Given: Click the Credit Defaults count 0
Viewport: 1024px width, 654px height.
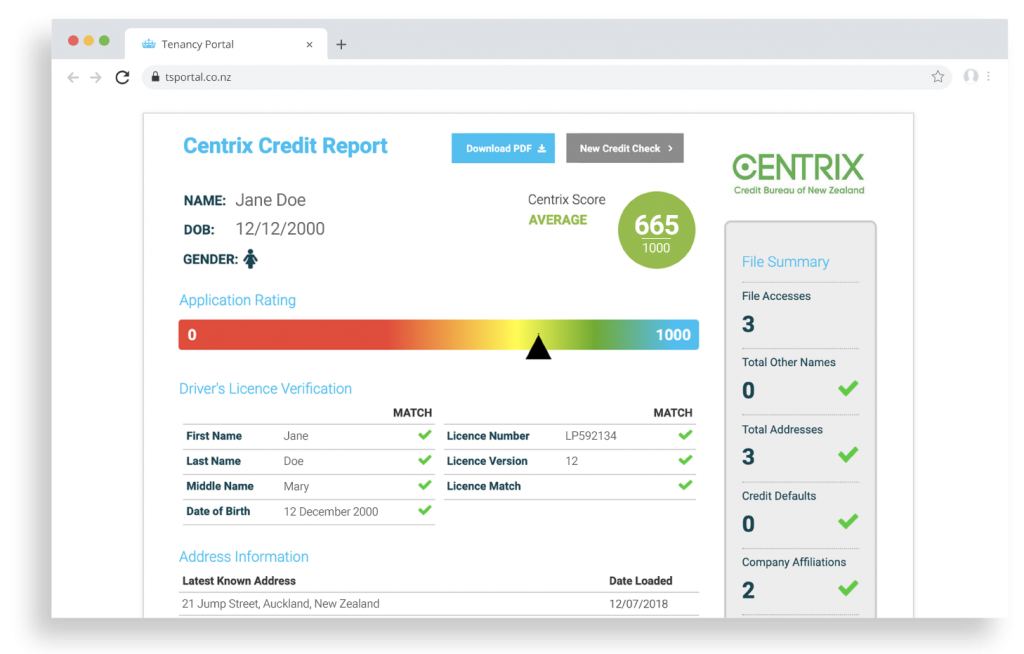Looking at the screenshot, I should click(x=748, y=524).
